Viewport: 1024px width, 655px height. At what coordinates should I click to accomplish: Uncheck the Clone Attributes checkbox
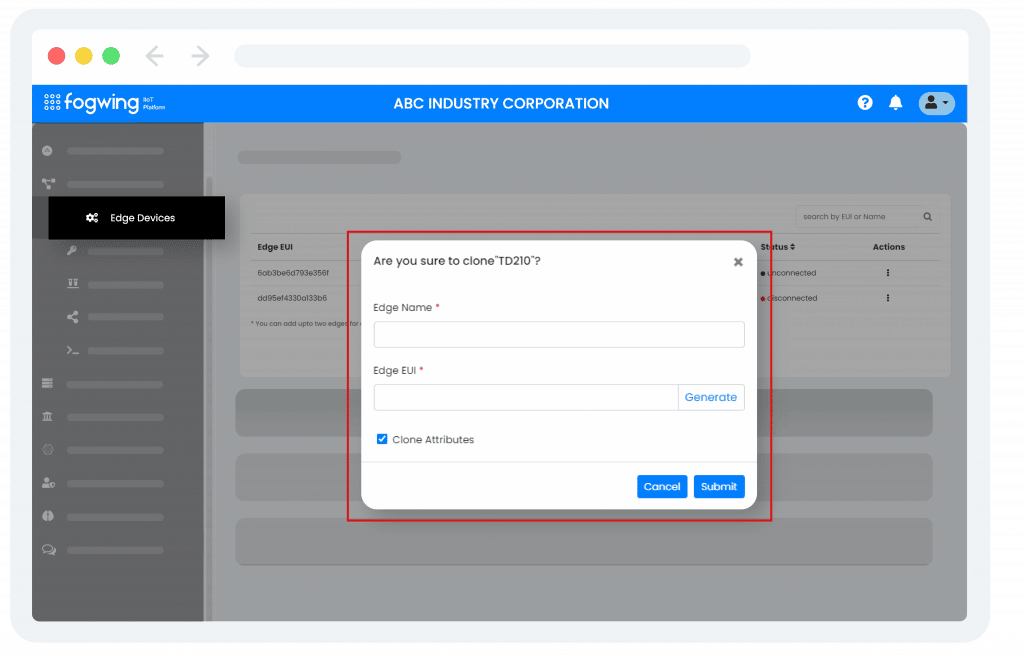tap(382, 439)
